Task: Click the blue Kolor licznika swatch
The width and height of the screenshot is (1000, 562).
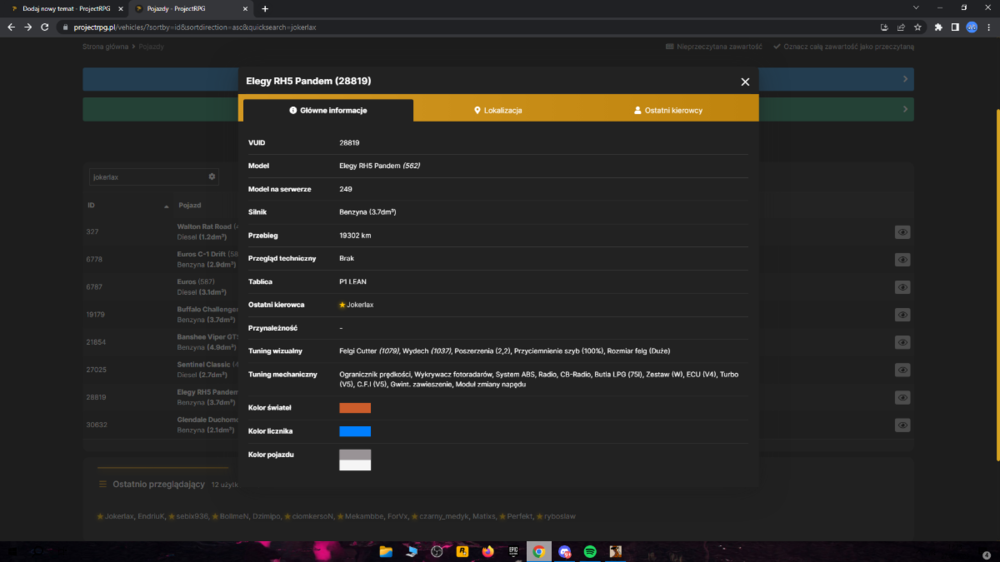Action: coord(355,431)
